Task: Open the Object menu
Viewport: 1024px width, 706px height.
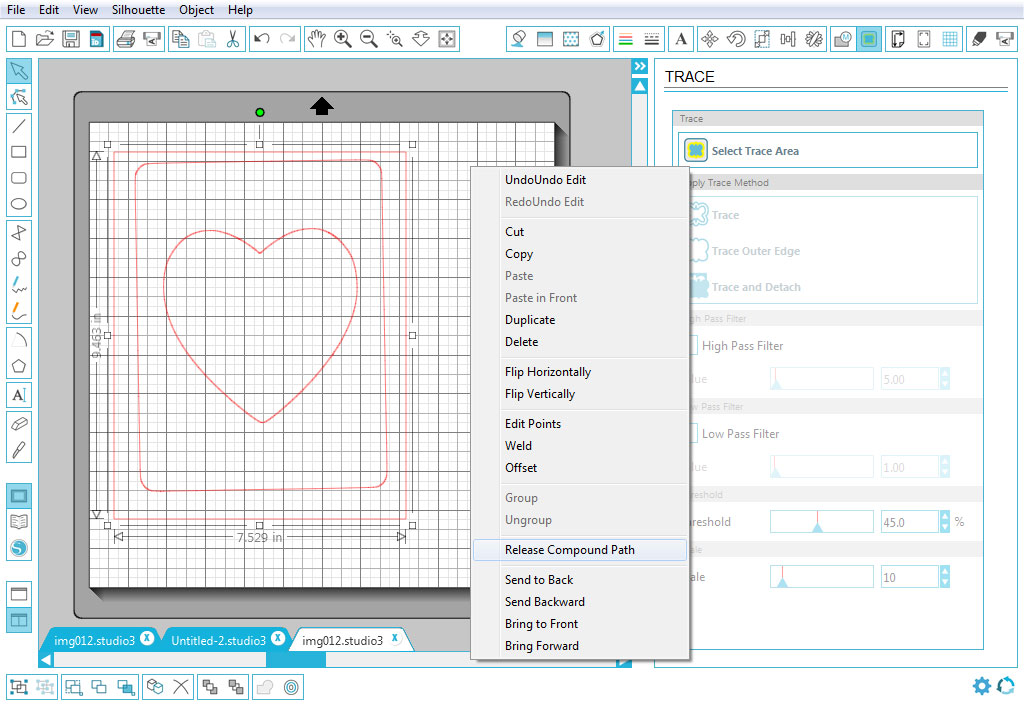Action: tap(197, 10)
